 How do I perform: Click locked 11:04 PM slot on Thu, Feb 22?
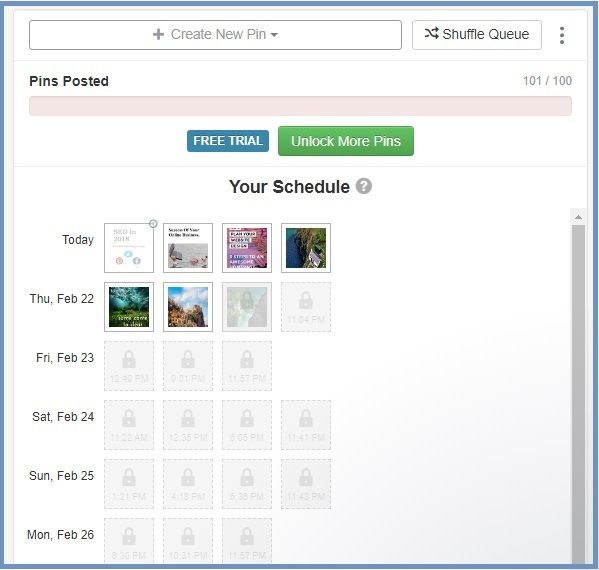(306, 307)
